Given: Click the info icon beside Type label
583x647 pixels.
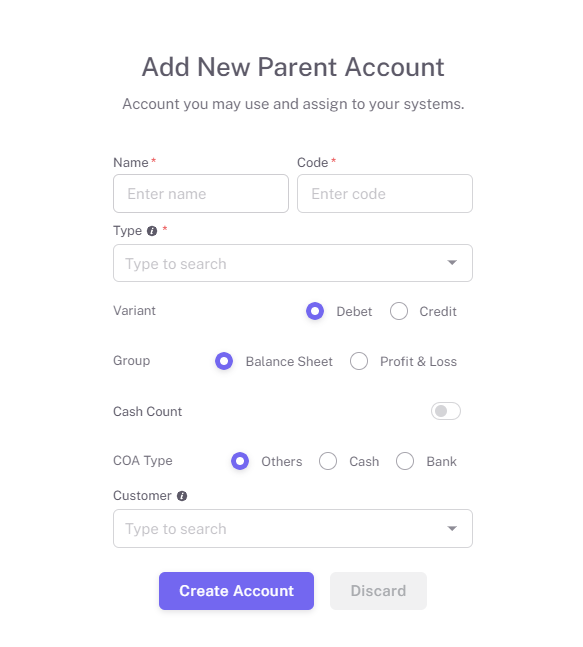Looking at the screenshot, I should coord(152,231).
